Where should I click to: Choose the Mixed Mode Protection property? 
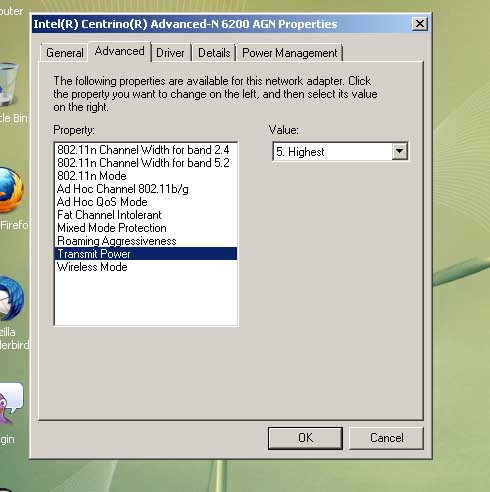(146, 228)
